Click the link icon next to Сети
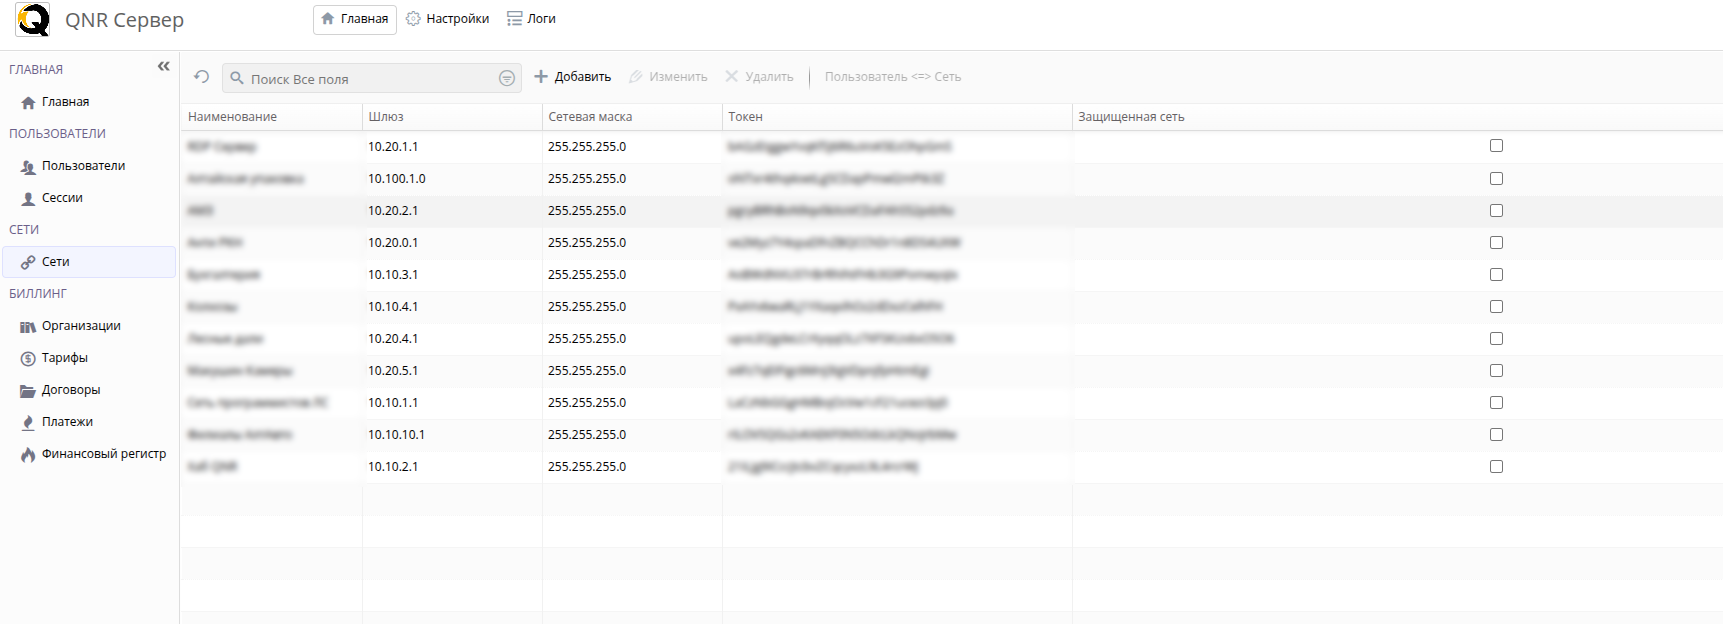Screen dimensions: 1723x624 point(28,262)
